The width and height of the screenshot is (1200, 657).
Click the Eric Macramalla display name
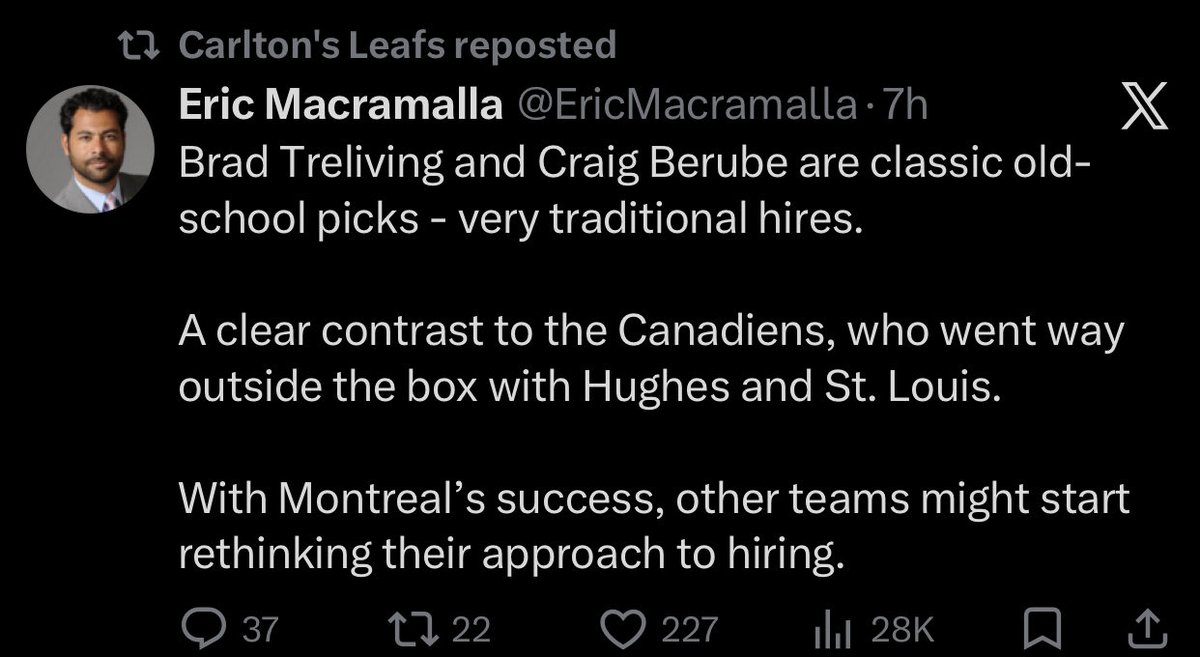tap(340, 107)
